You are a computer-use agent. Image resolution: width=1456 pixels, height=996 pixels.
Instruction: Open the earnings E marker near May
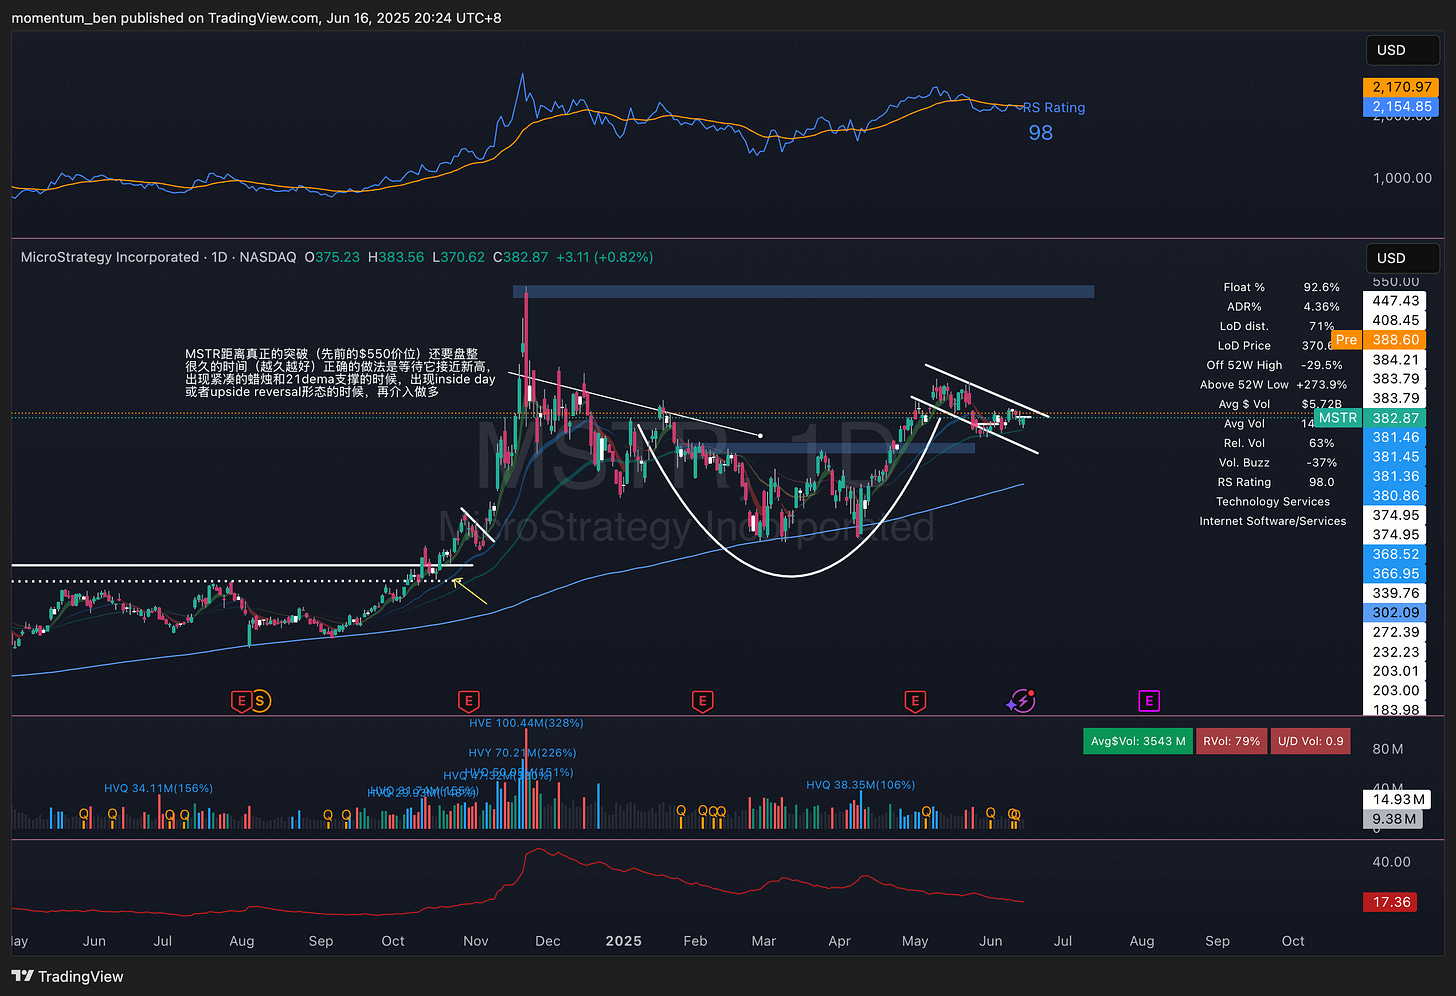(x=914, y=701)
